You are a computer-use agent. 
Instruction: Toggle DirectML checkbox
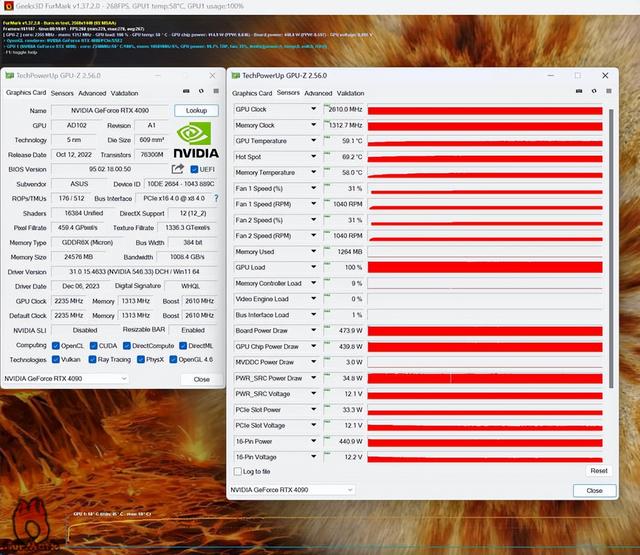183,346
